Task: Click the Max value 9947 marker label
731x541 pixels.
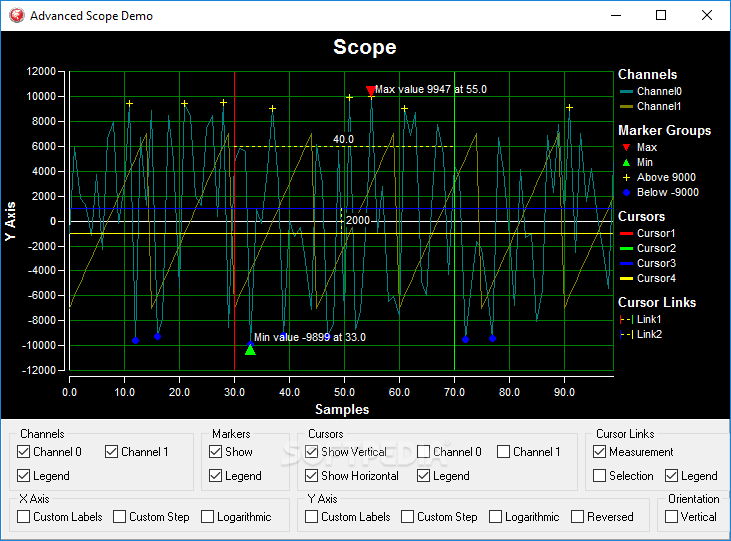Action: (x=431, y=89)
